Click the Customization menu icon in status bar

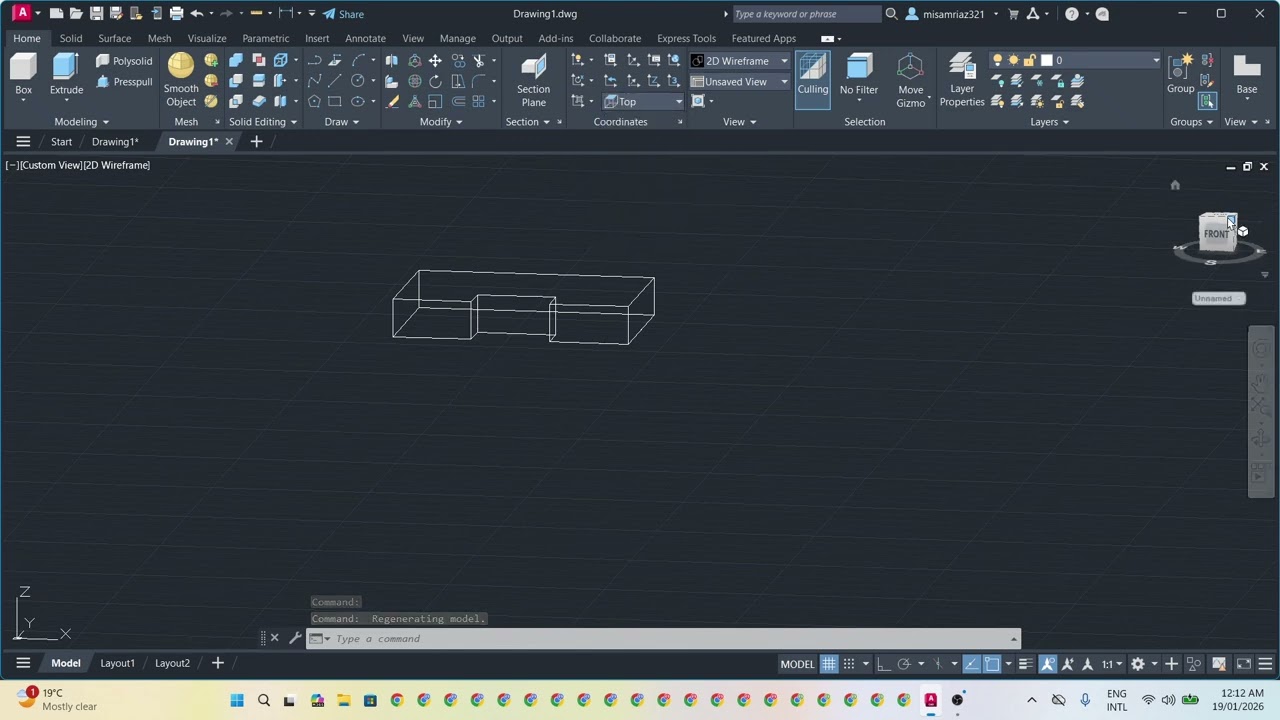click(1265, 664)
